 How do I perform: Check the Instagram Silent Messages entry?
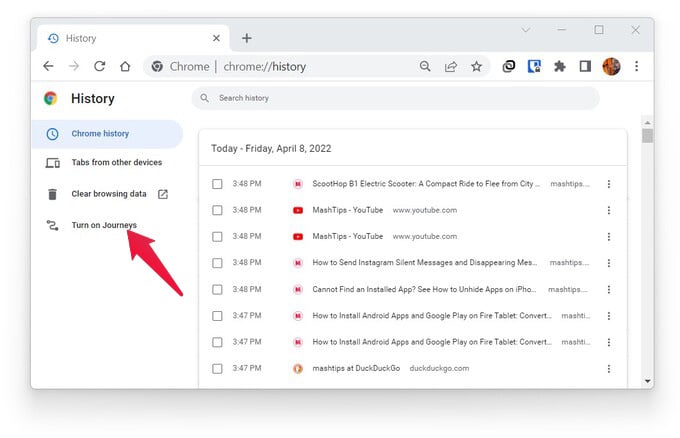click(217, 263)
